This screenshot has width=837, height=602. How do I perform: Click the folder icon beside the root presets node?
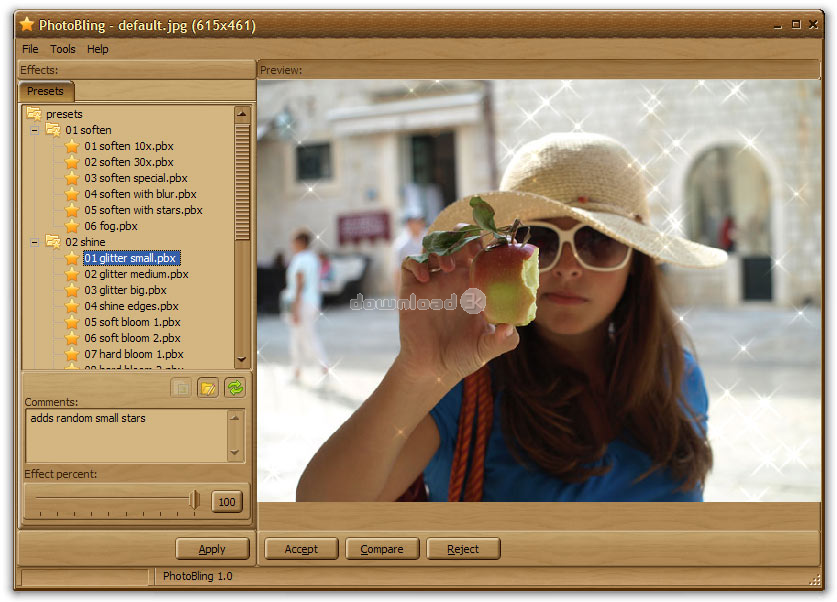coord(34,114)
